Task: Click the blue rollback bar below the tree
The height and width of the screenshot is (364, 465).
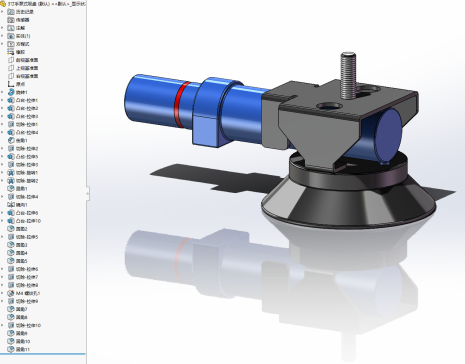Action: (43, 354)
